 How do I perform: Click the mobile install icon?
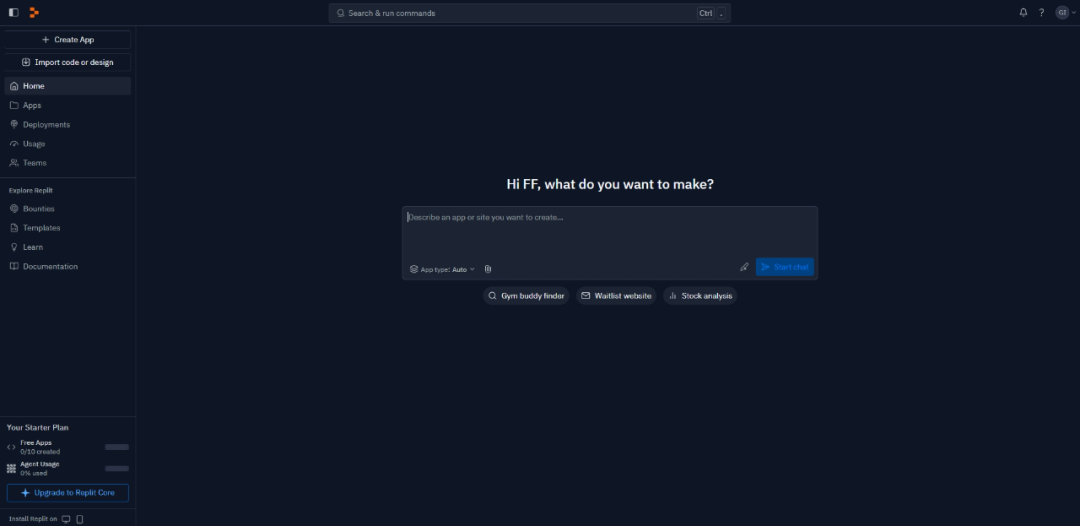point(80,519)
